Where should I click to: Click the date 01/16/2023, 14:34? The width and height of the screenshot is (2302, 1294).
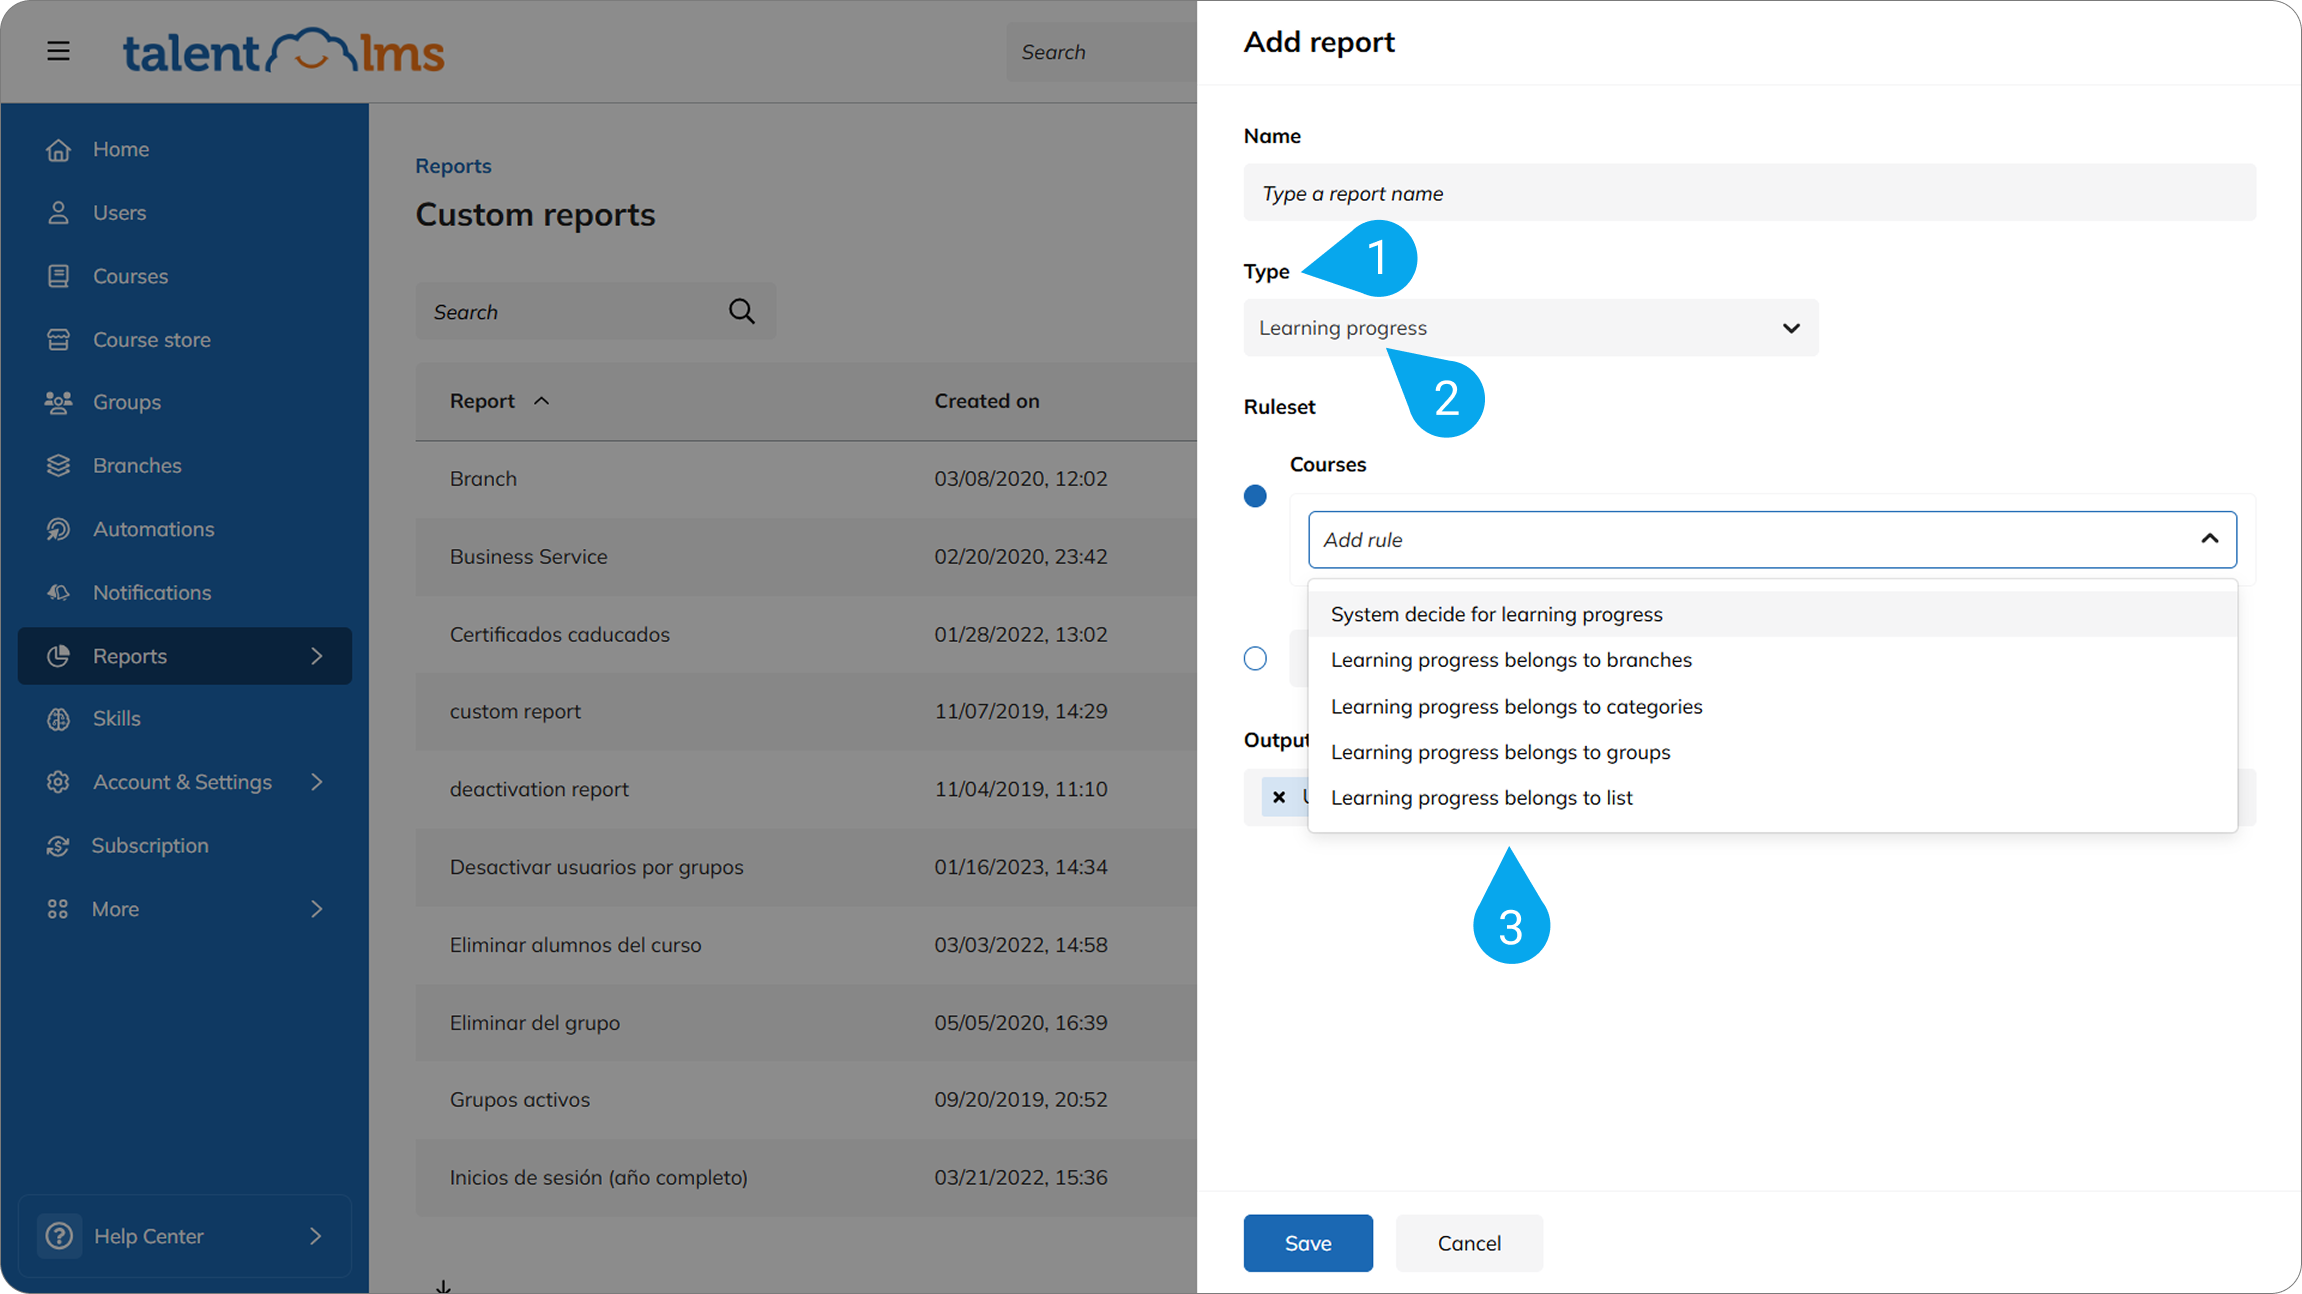click(x=1020, y=867)
